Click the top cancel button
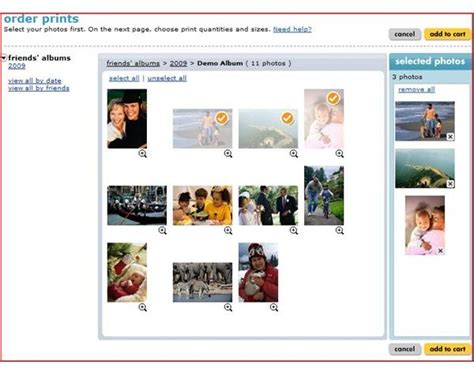The height and width of the screenshot is (368, 474). point(405,34)
